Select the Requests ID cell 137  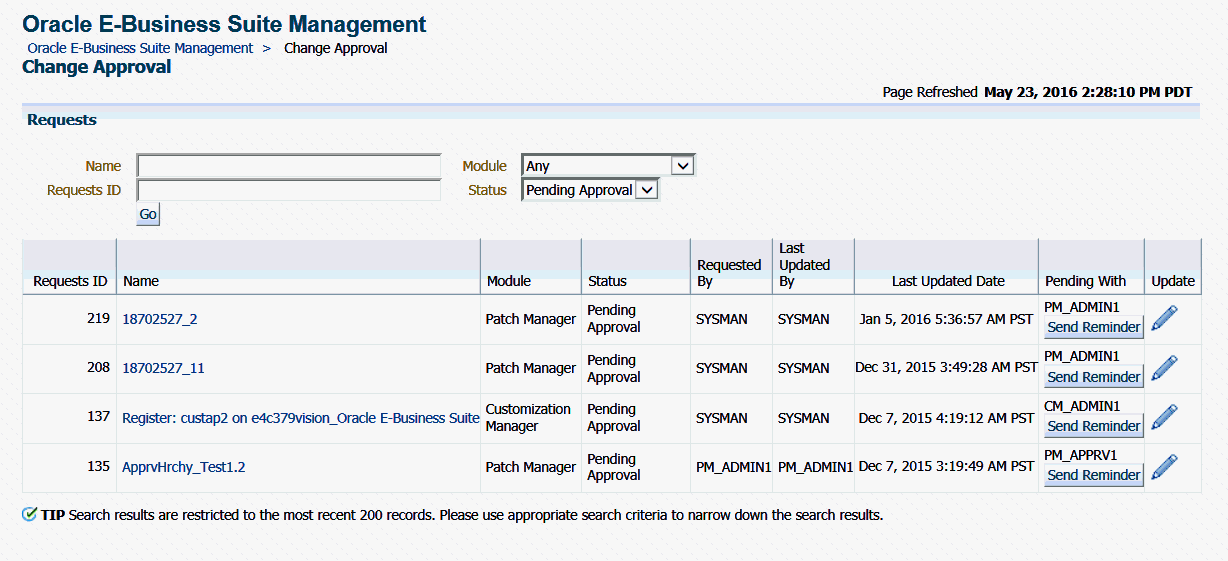(x=98, y=416)
